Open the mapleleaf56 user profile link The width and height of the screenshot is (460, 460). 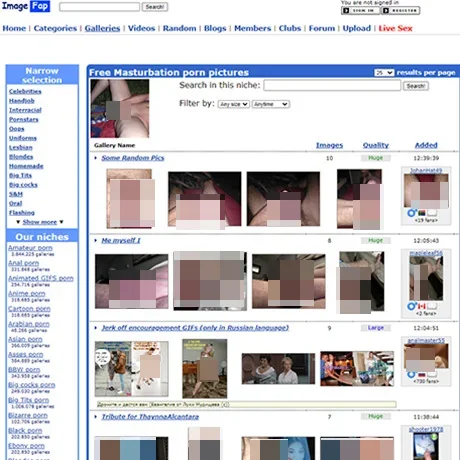[426, 253]
